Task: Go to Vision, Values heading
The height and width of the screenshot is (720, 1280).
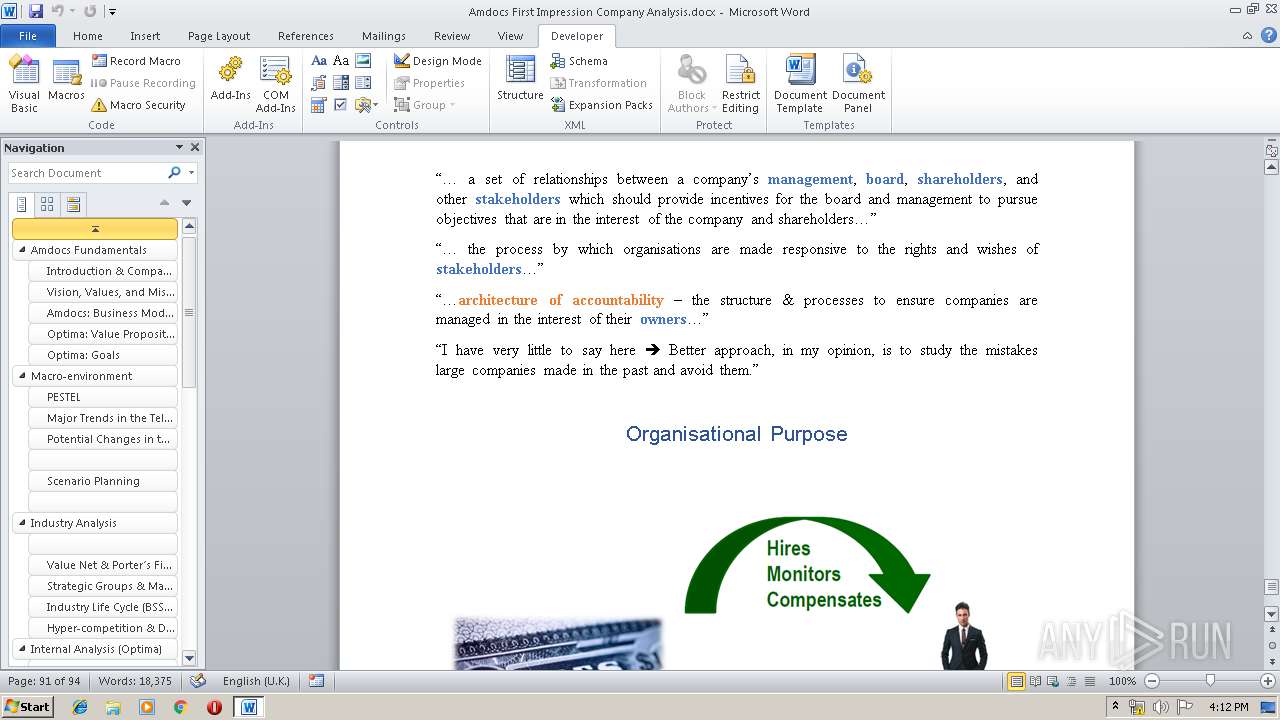Action: click(103, 292)
